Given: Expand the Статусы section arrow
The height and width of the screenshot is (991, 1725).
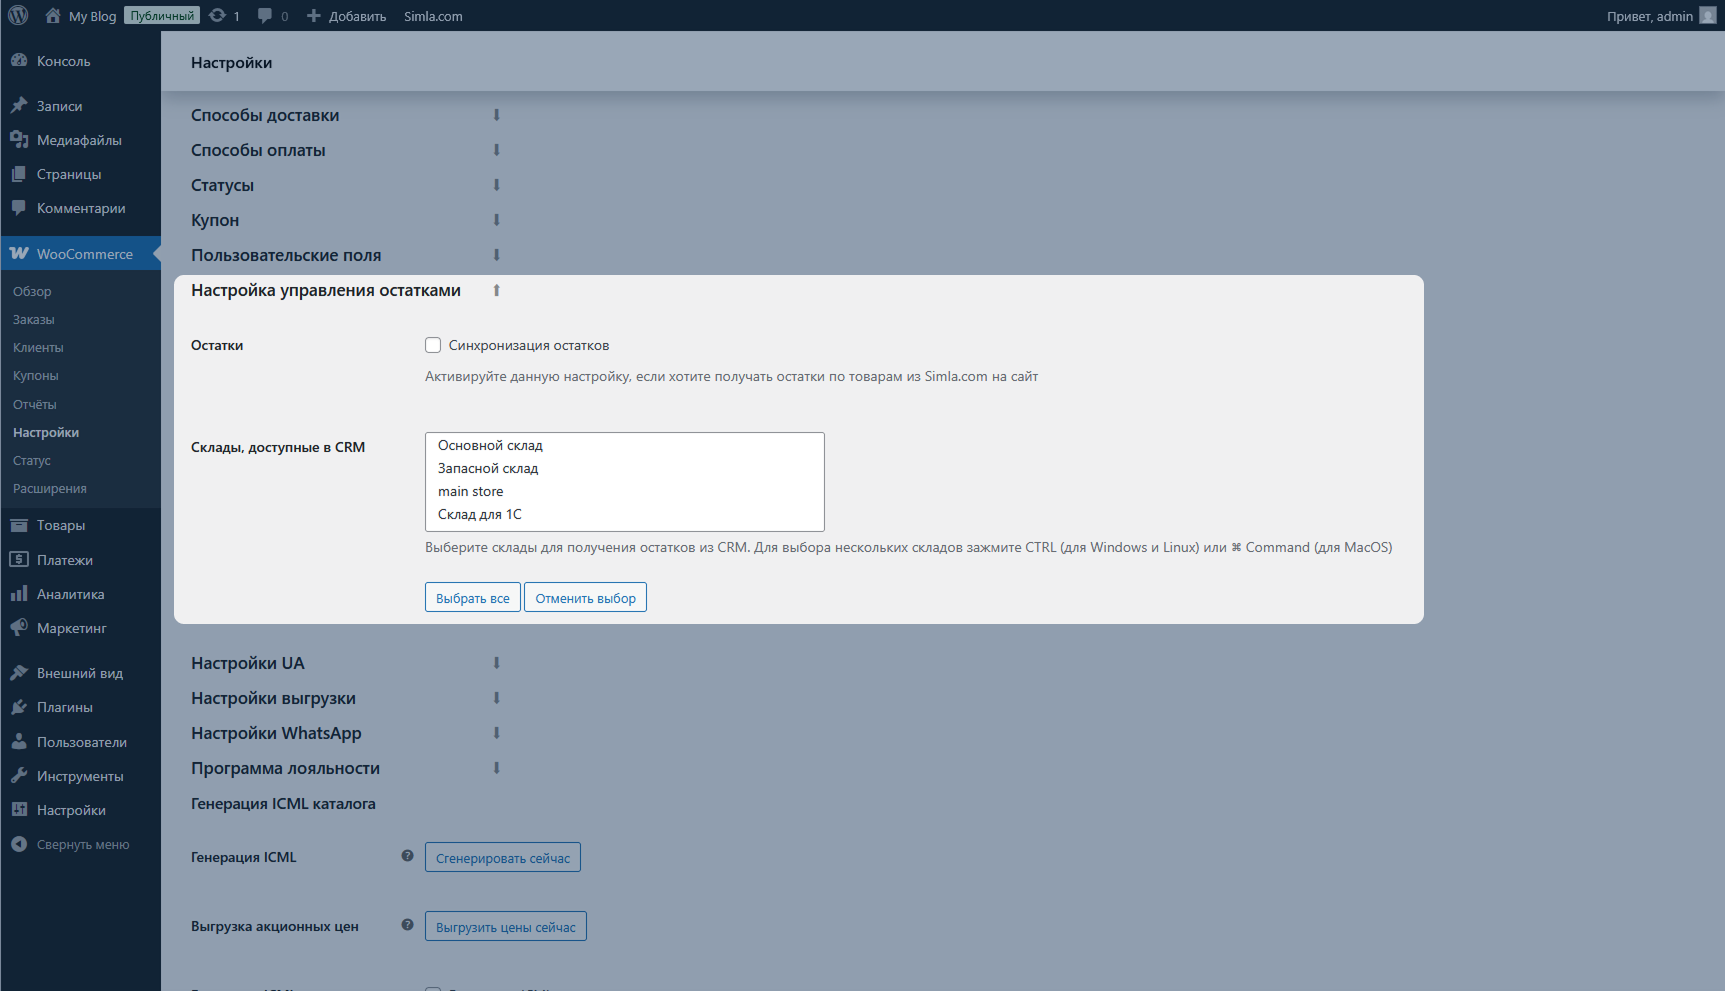Looking at the screenshot, I should [x=496, y=185].
